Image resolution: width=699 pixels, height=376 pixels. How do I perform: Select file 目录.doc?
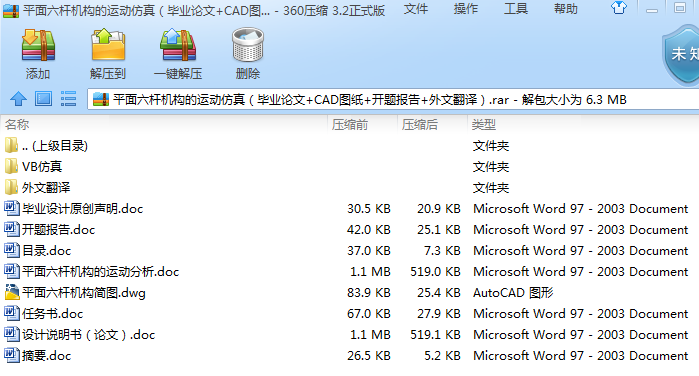pyautogui.click(x=46, y=250)
